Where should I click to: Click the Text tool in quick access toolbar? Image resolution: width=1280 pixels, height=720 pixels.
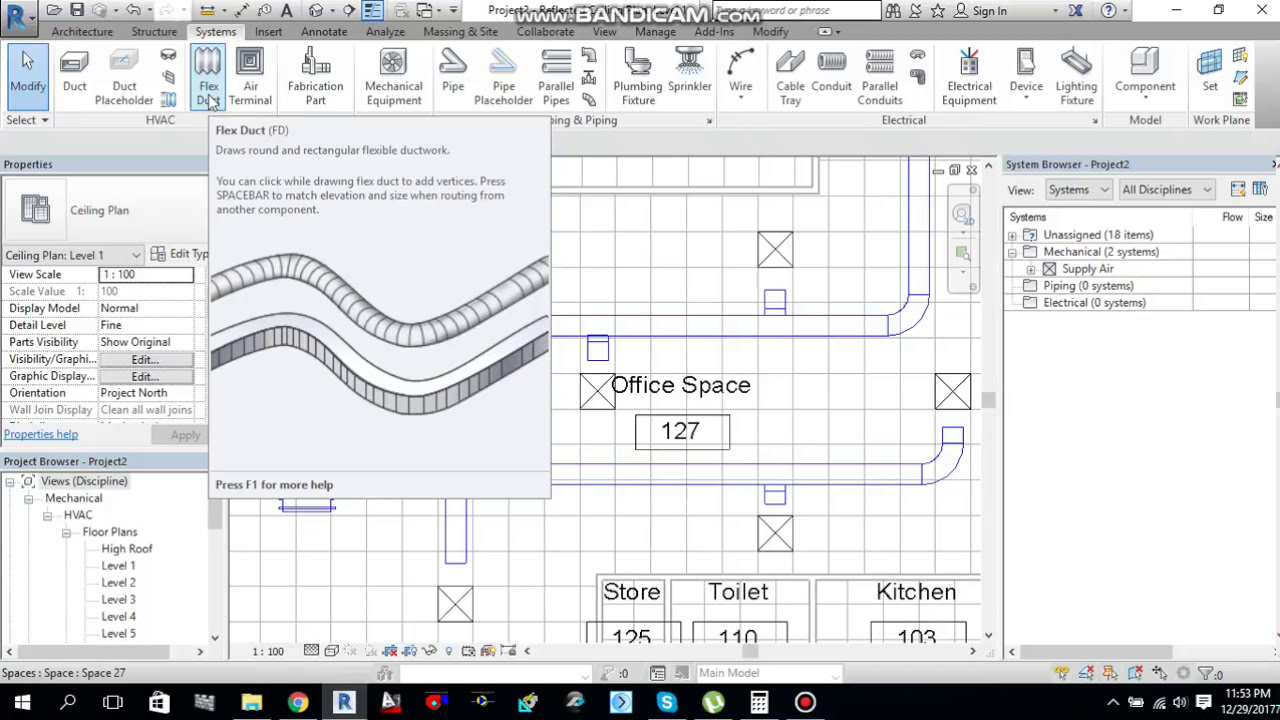click(287, 10)
